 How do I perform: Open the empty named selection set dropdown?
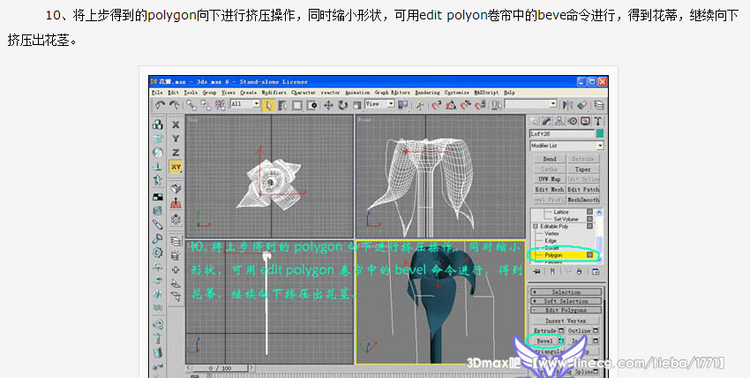pyautogui.click(x=531, y=104)
